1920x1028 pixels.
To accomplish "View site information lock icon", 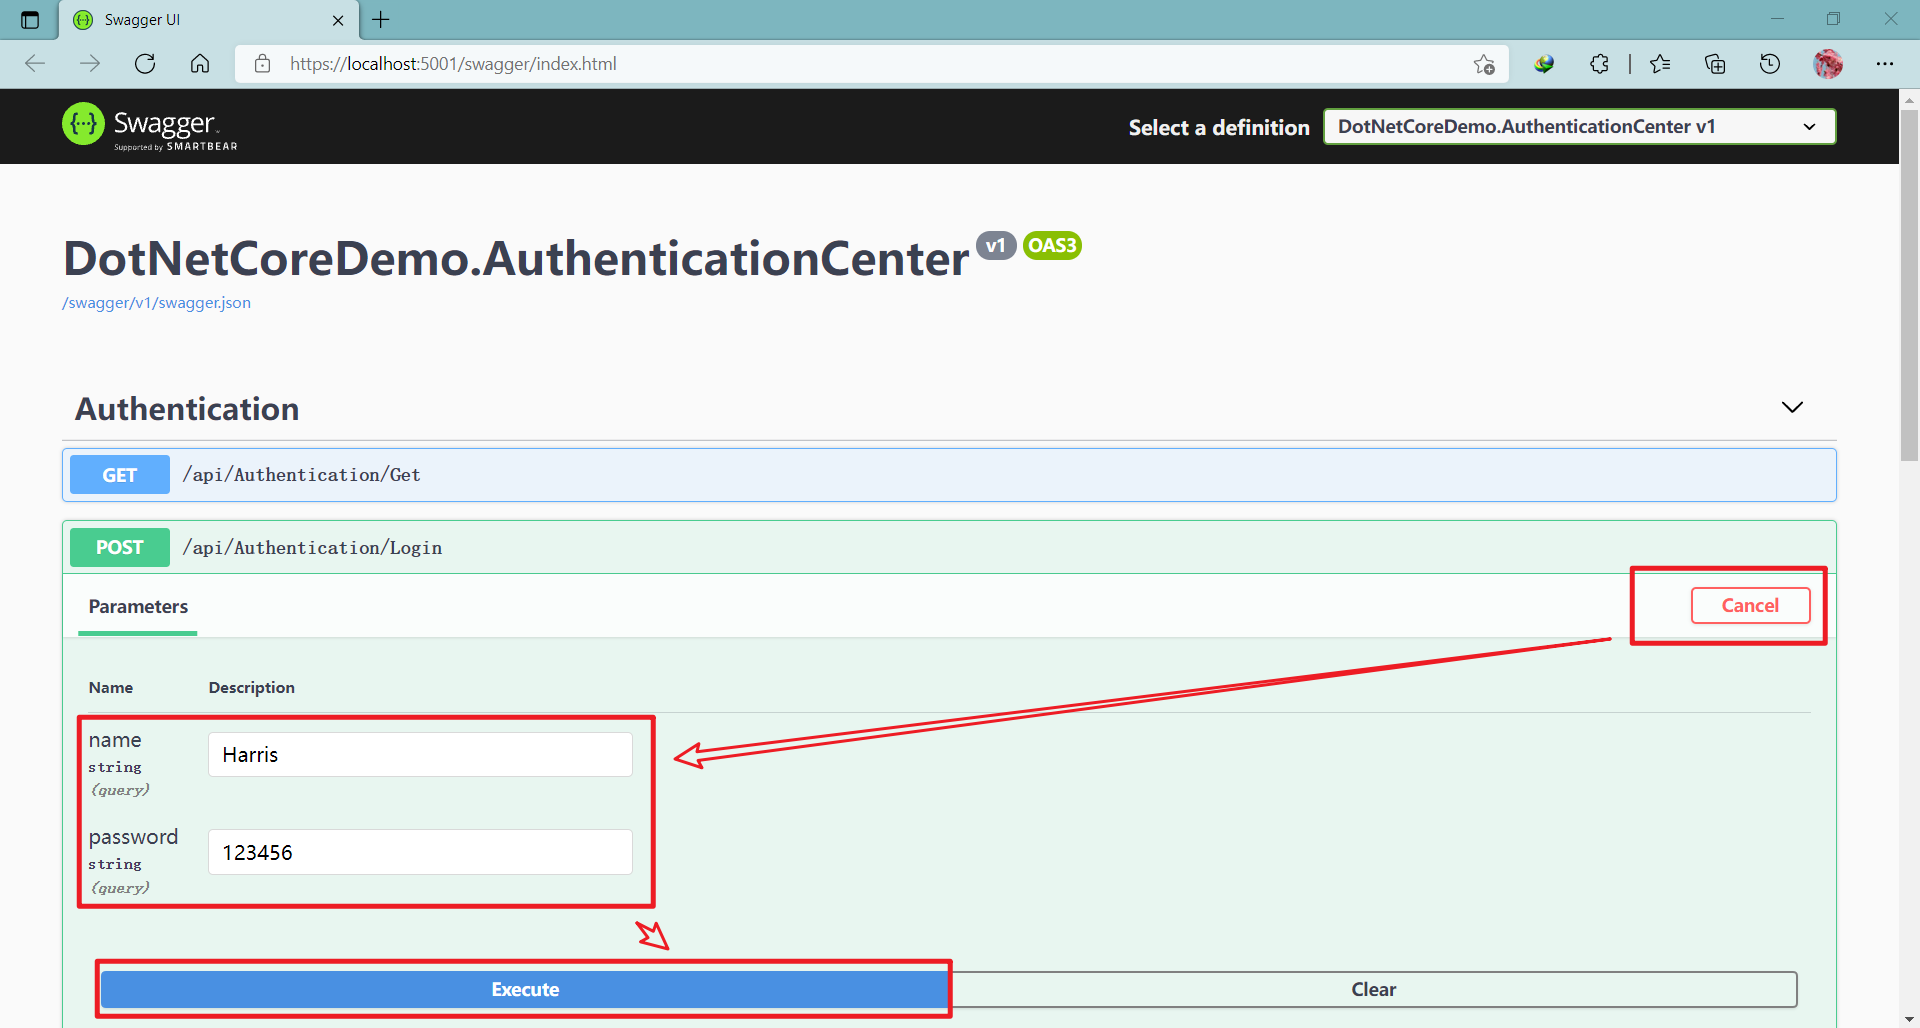I will click(262, 64).
